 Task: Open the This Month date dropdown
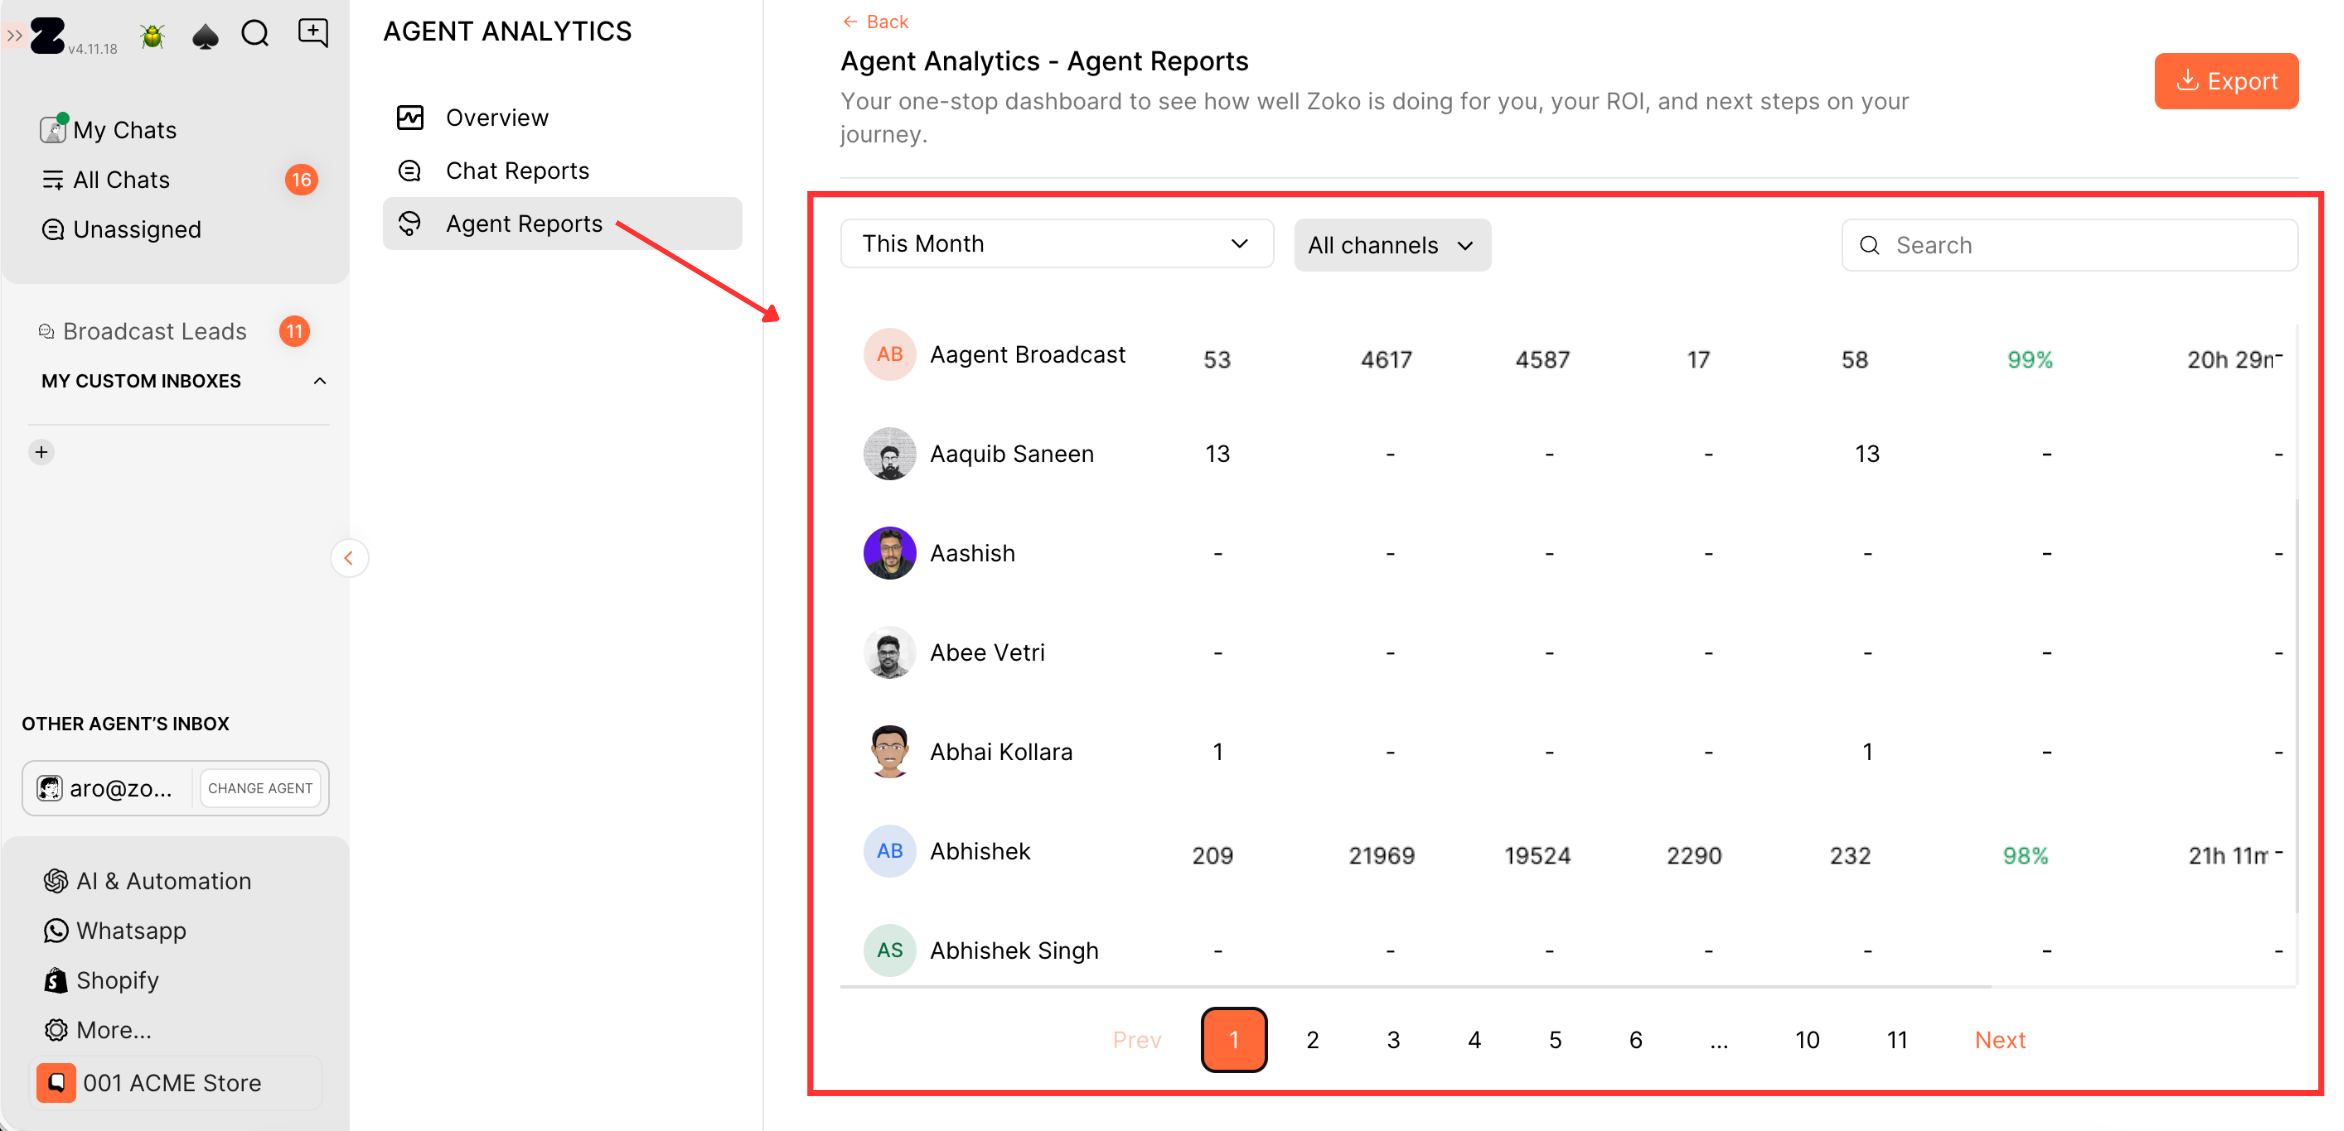(1056, 244)
